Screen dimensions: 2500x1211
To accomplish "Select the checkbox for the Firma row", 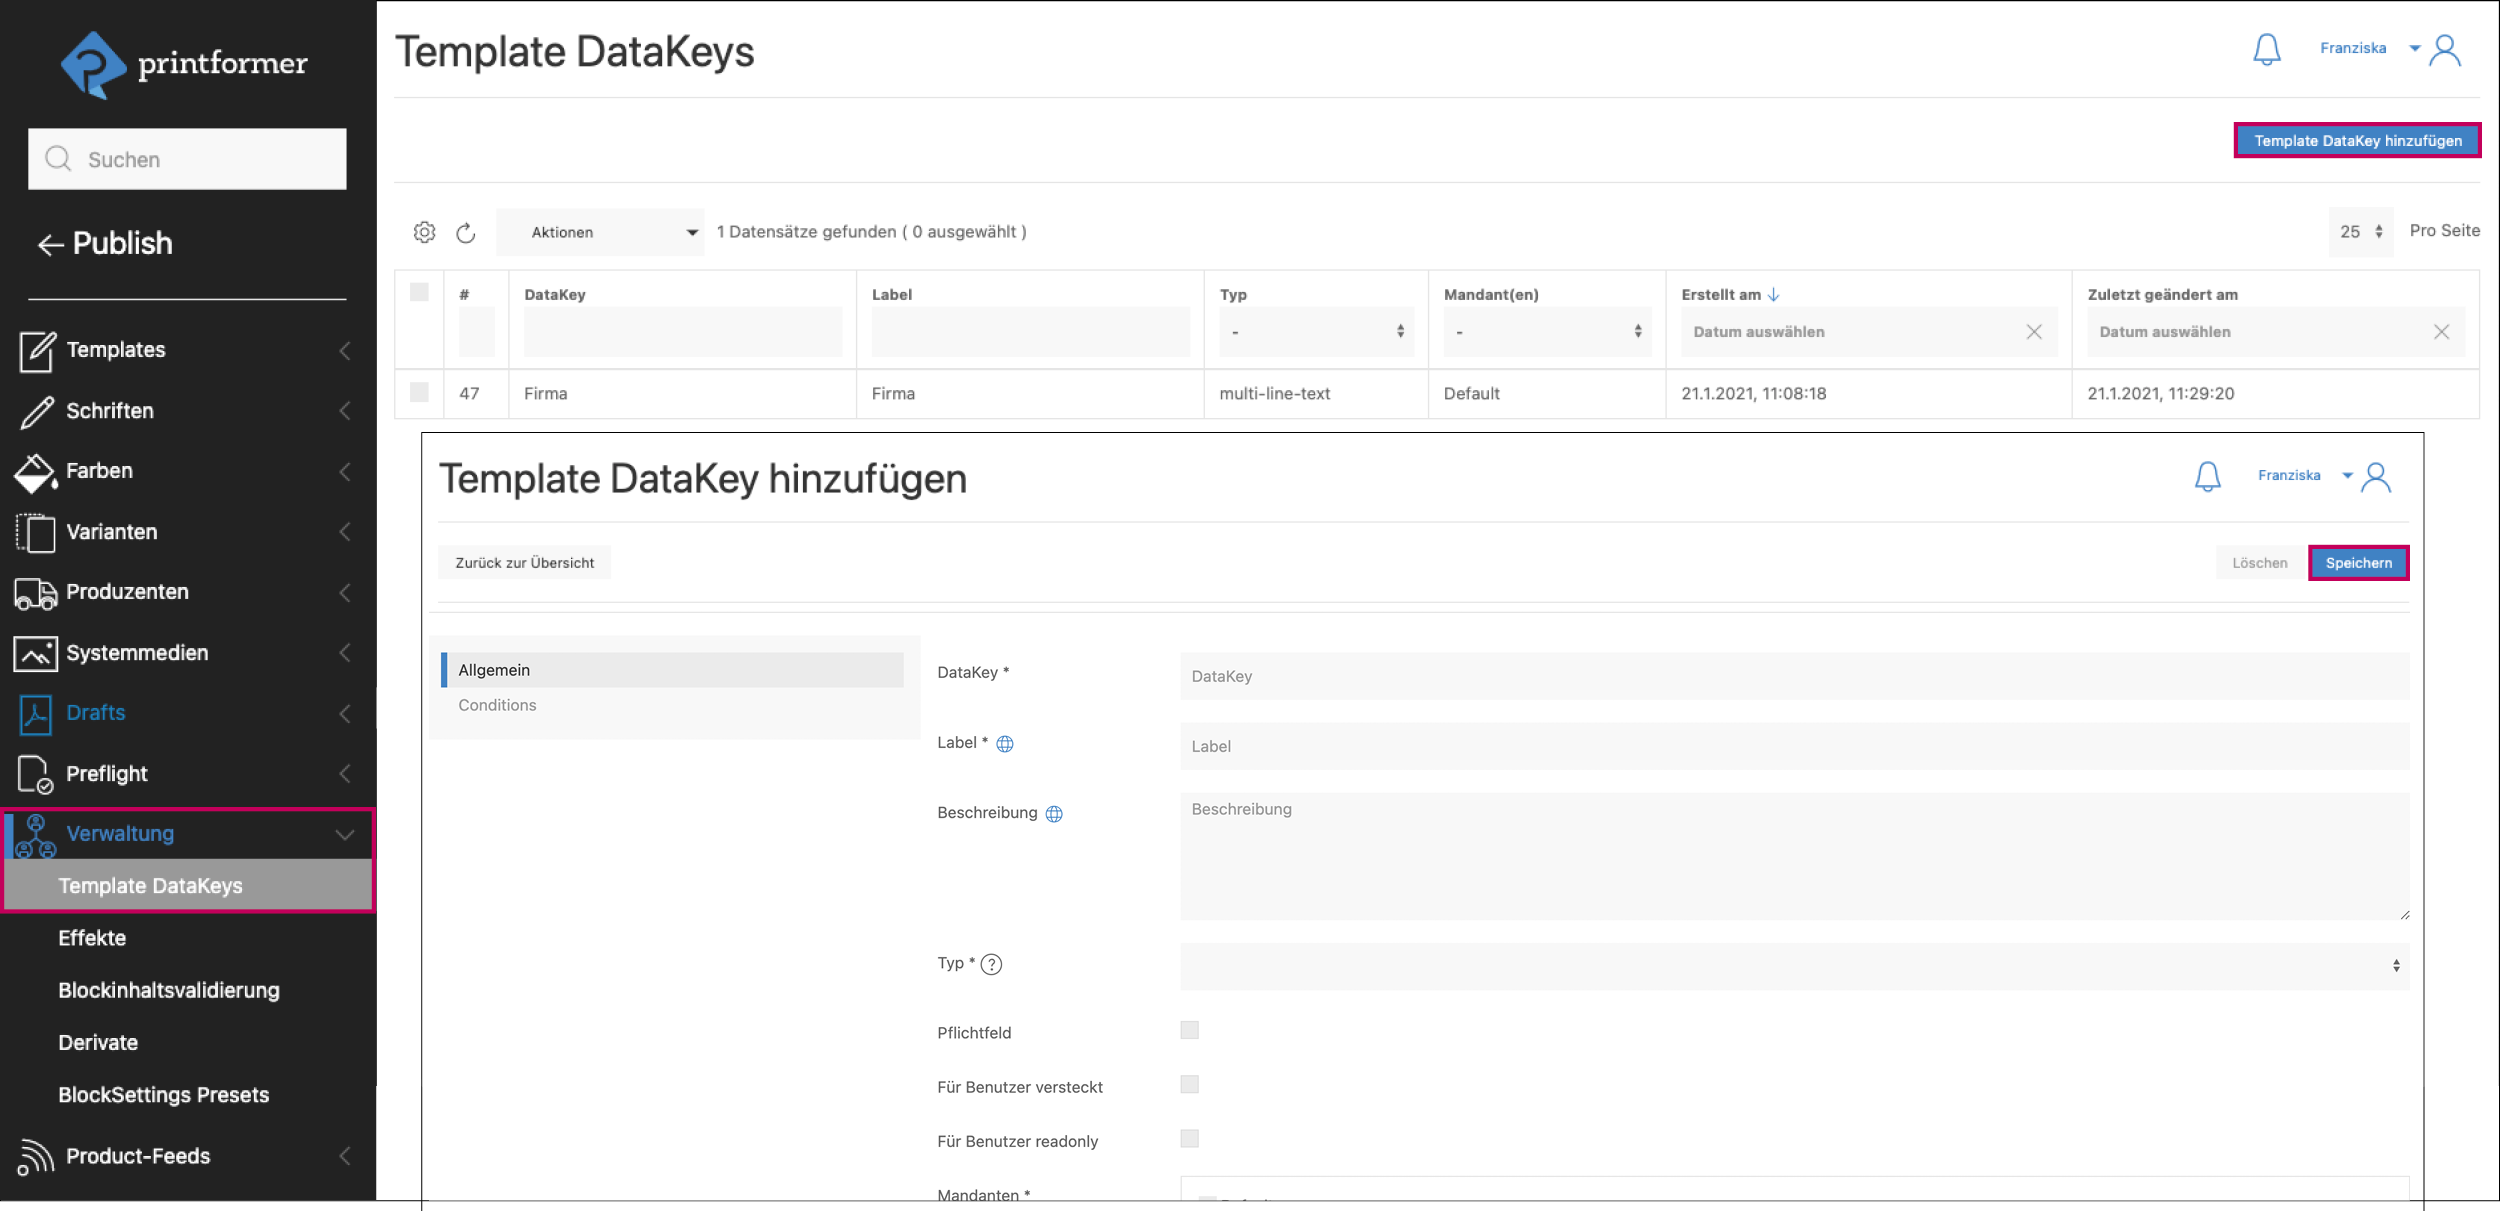I will [x=418, y=393].
